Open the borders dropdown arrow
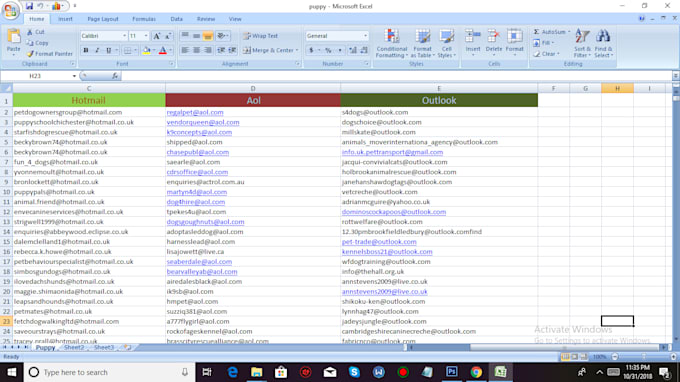680x382 pixels. [x=135, y=51]
